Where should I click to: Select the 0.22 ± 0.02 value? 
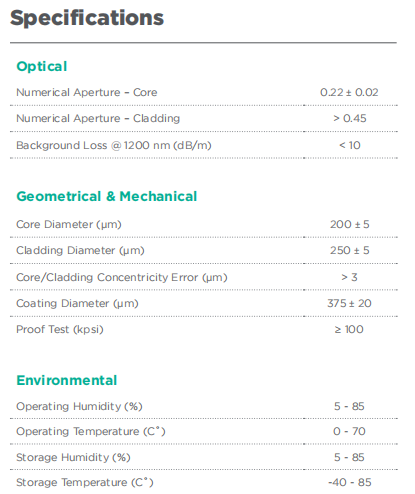(x=349, y=92)
